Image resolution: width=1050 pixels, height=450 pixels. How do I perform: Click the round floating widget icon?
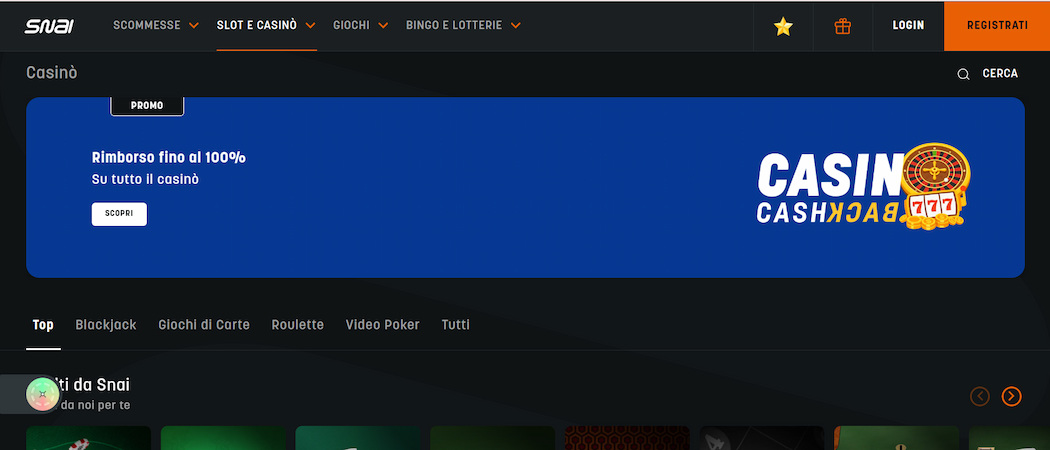point(42,394)
